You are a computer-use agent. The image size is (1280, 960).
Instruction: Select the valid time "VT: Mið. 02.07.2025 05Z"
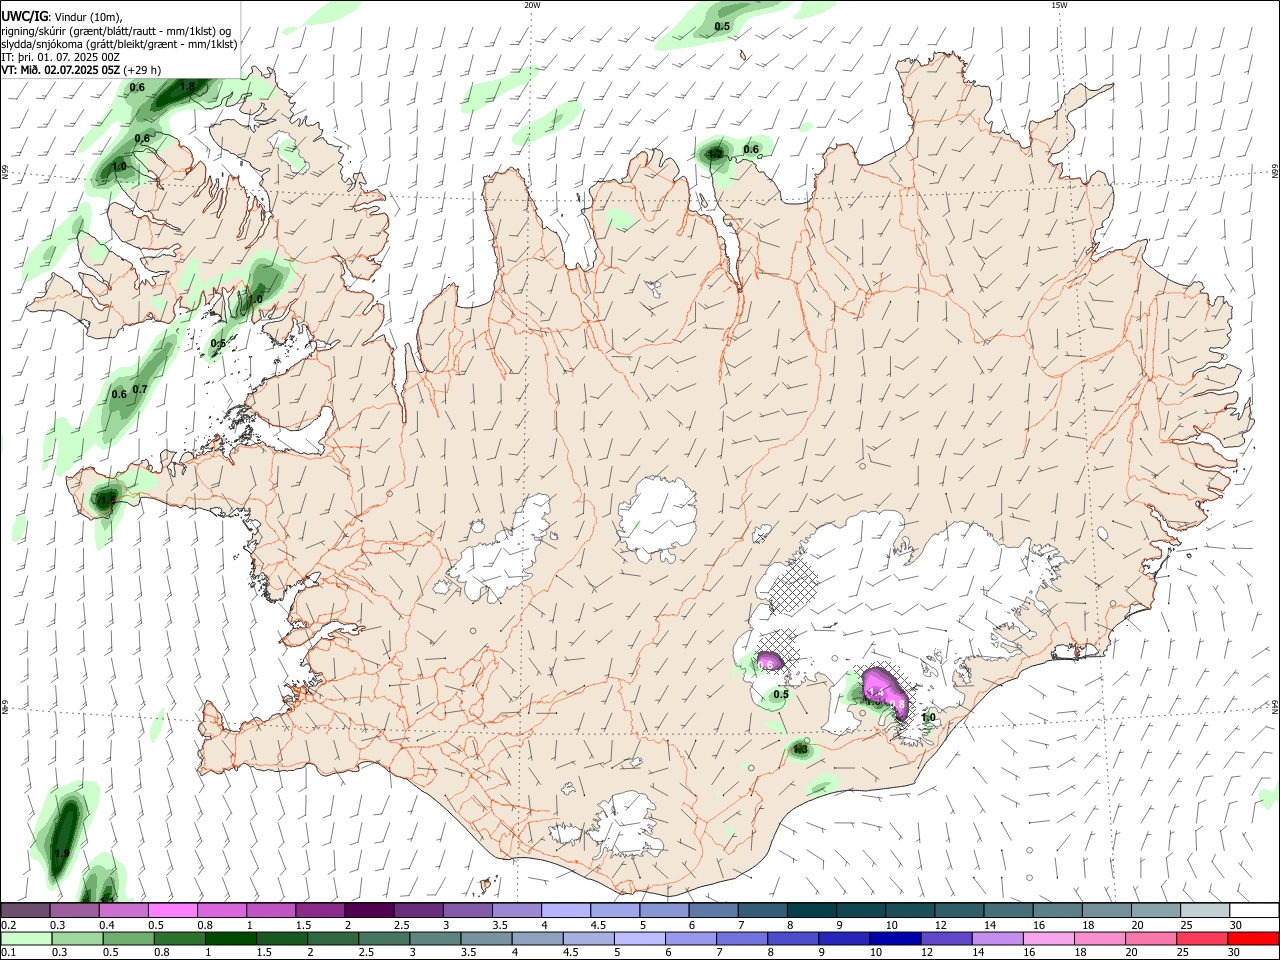coord(61,70)
